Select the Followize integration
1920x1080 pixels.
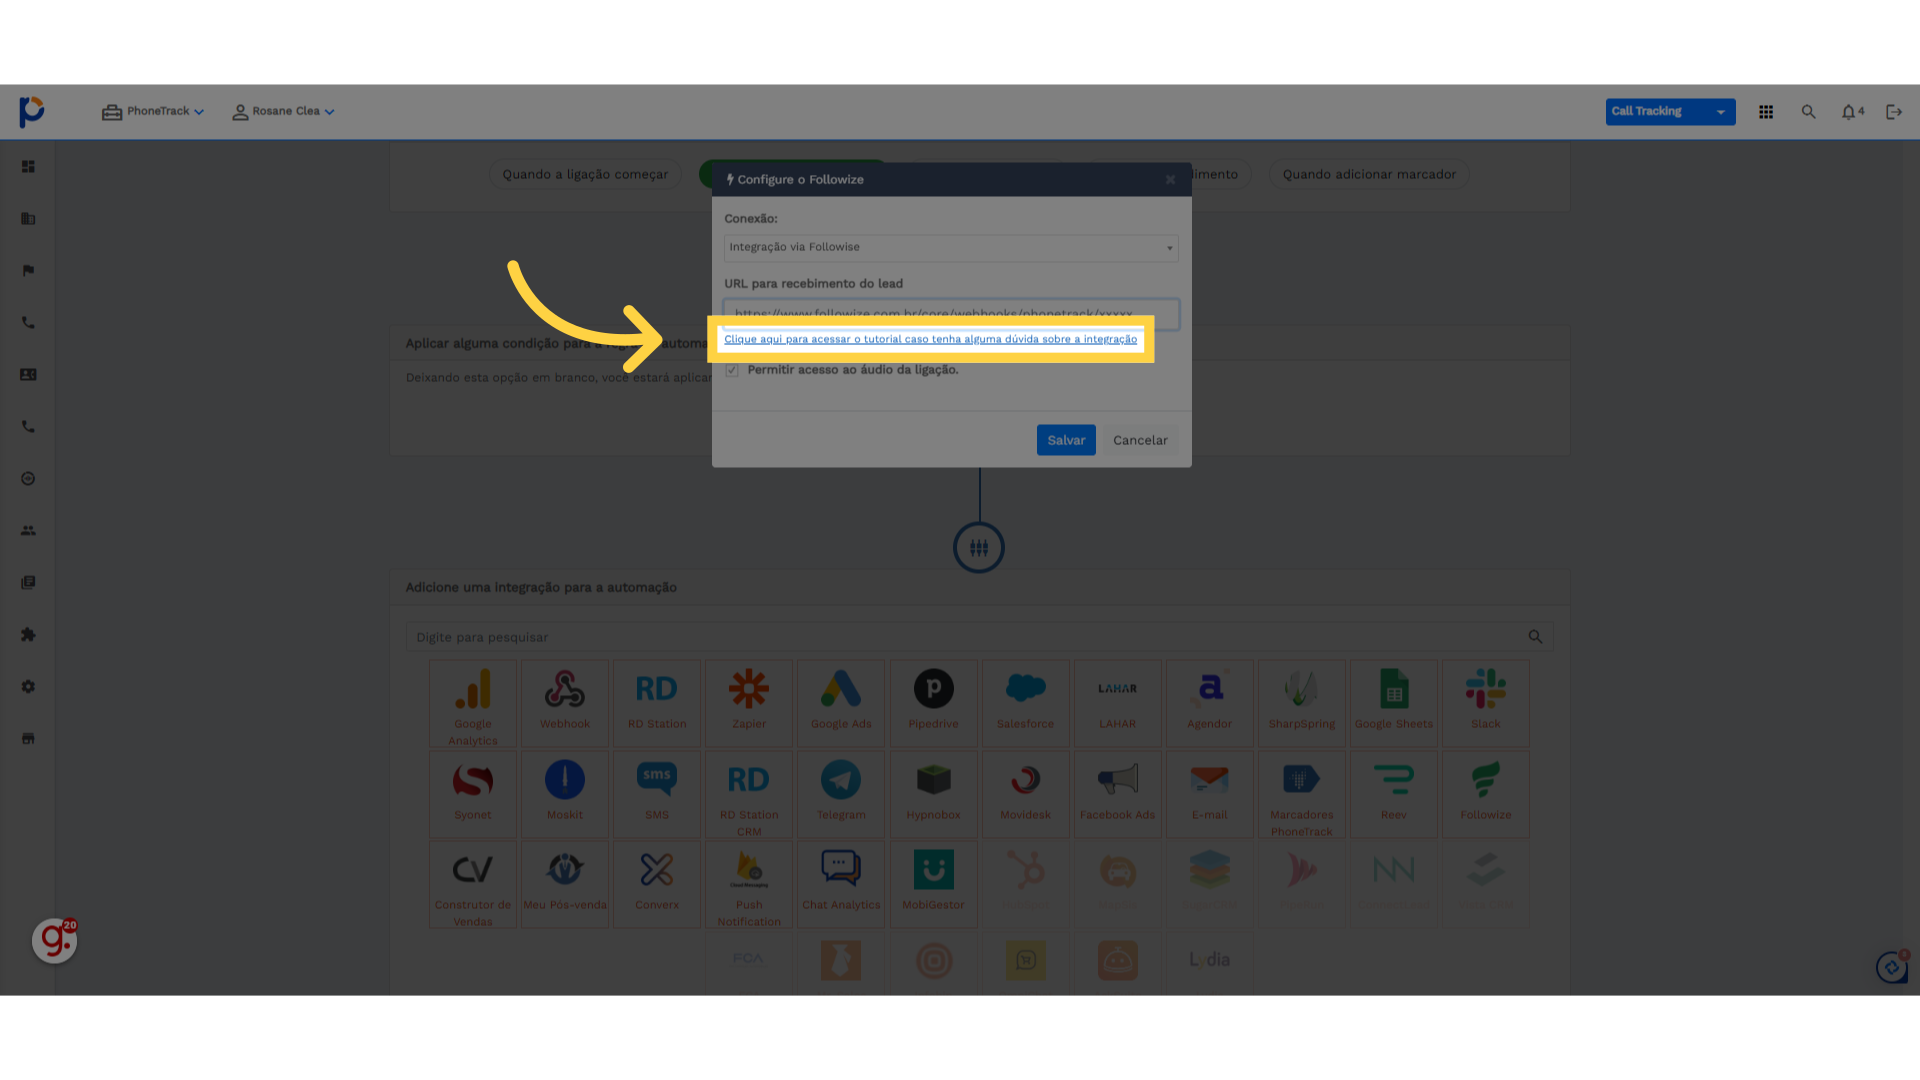(1485, 794)
